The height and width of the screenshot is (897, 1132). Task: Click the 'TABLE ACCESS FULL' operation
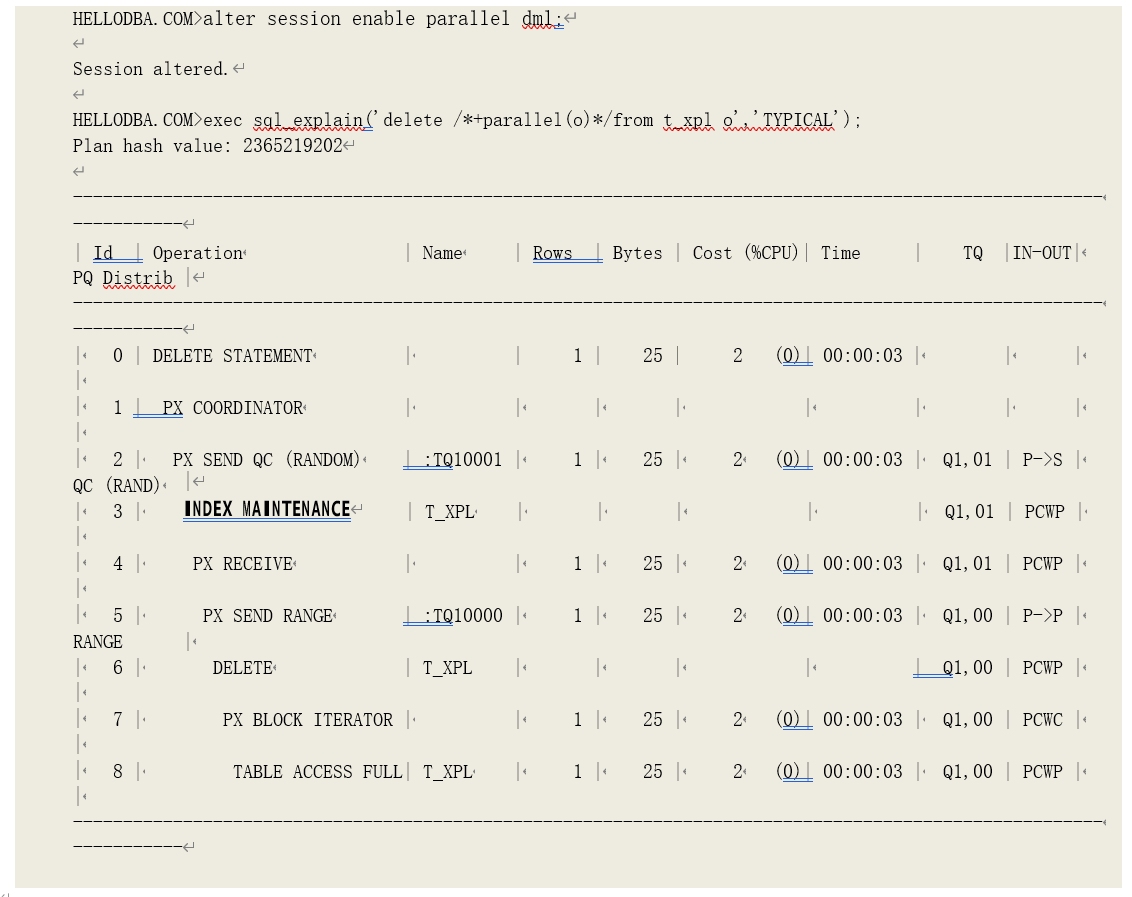318,772
